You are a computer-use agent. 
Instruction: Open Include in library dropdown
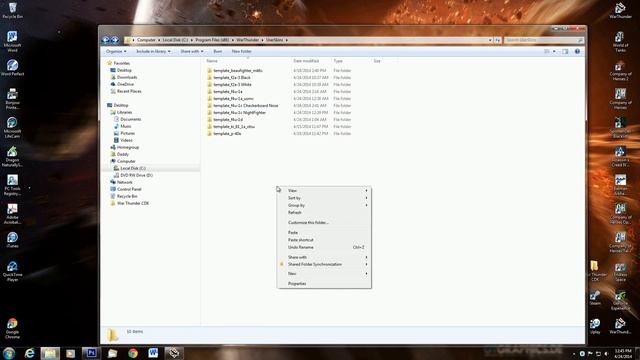click(153, 51)
